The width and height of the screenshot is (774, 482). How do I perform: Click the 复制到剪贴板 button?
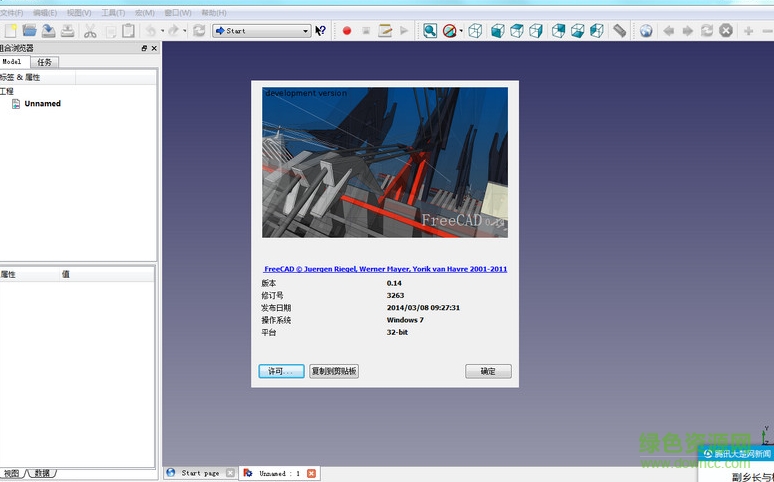tap(333, 371)
